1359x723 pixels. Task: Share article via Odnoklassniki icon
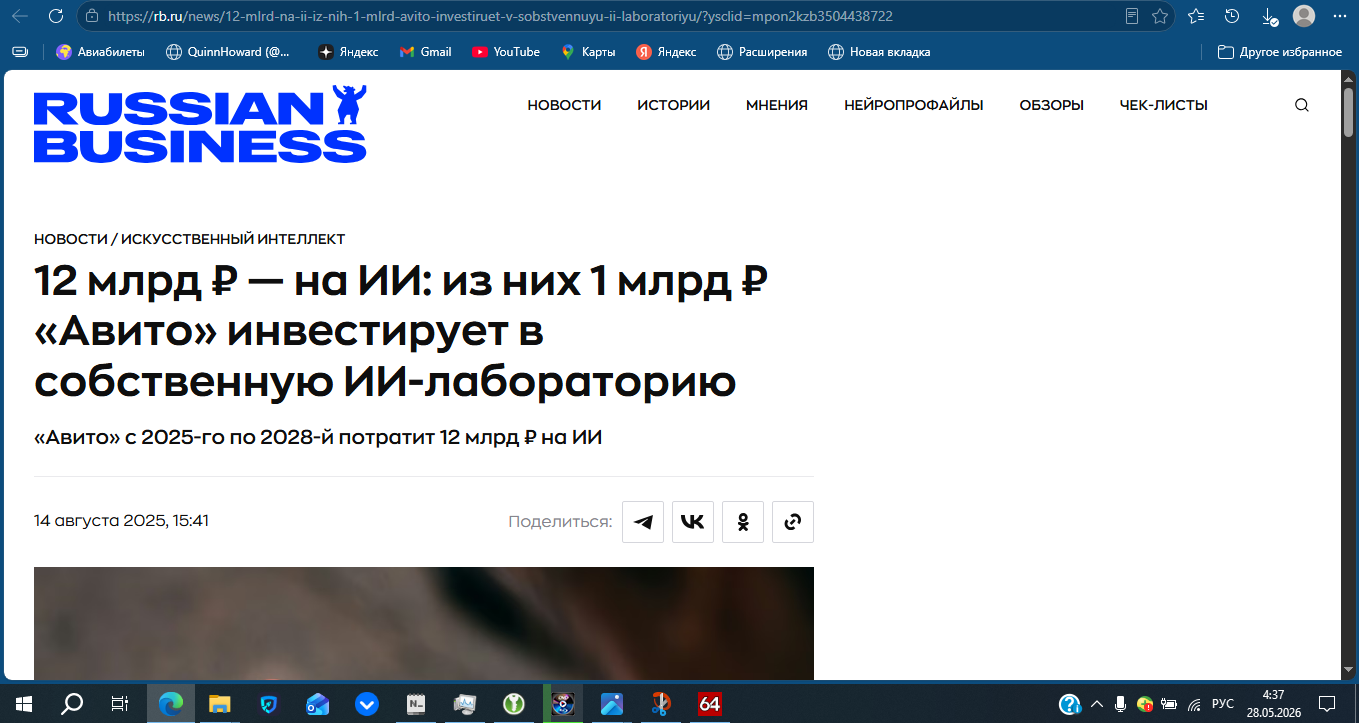(743, 522)
